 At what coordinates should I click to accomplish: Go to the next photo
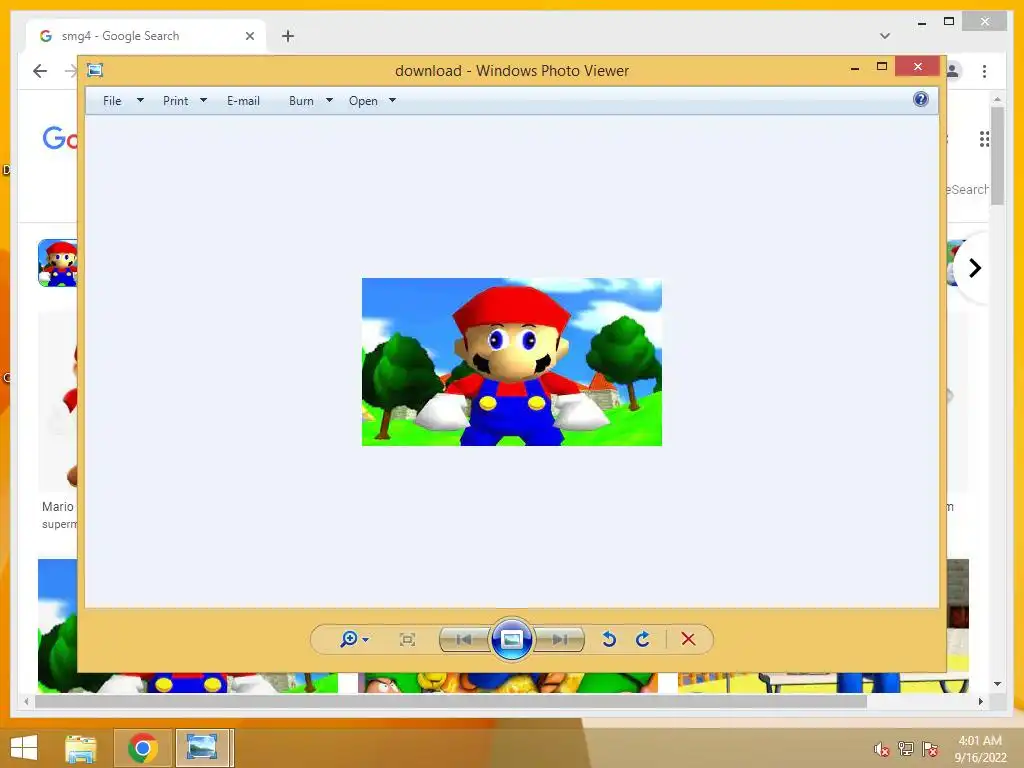point(560,639)
